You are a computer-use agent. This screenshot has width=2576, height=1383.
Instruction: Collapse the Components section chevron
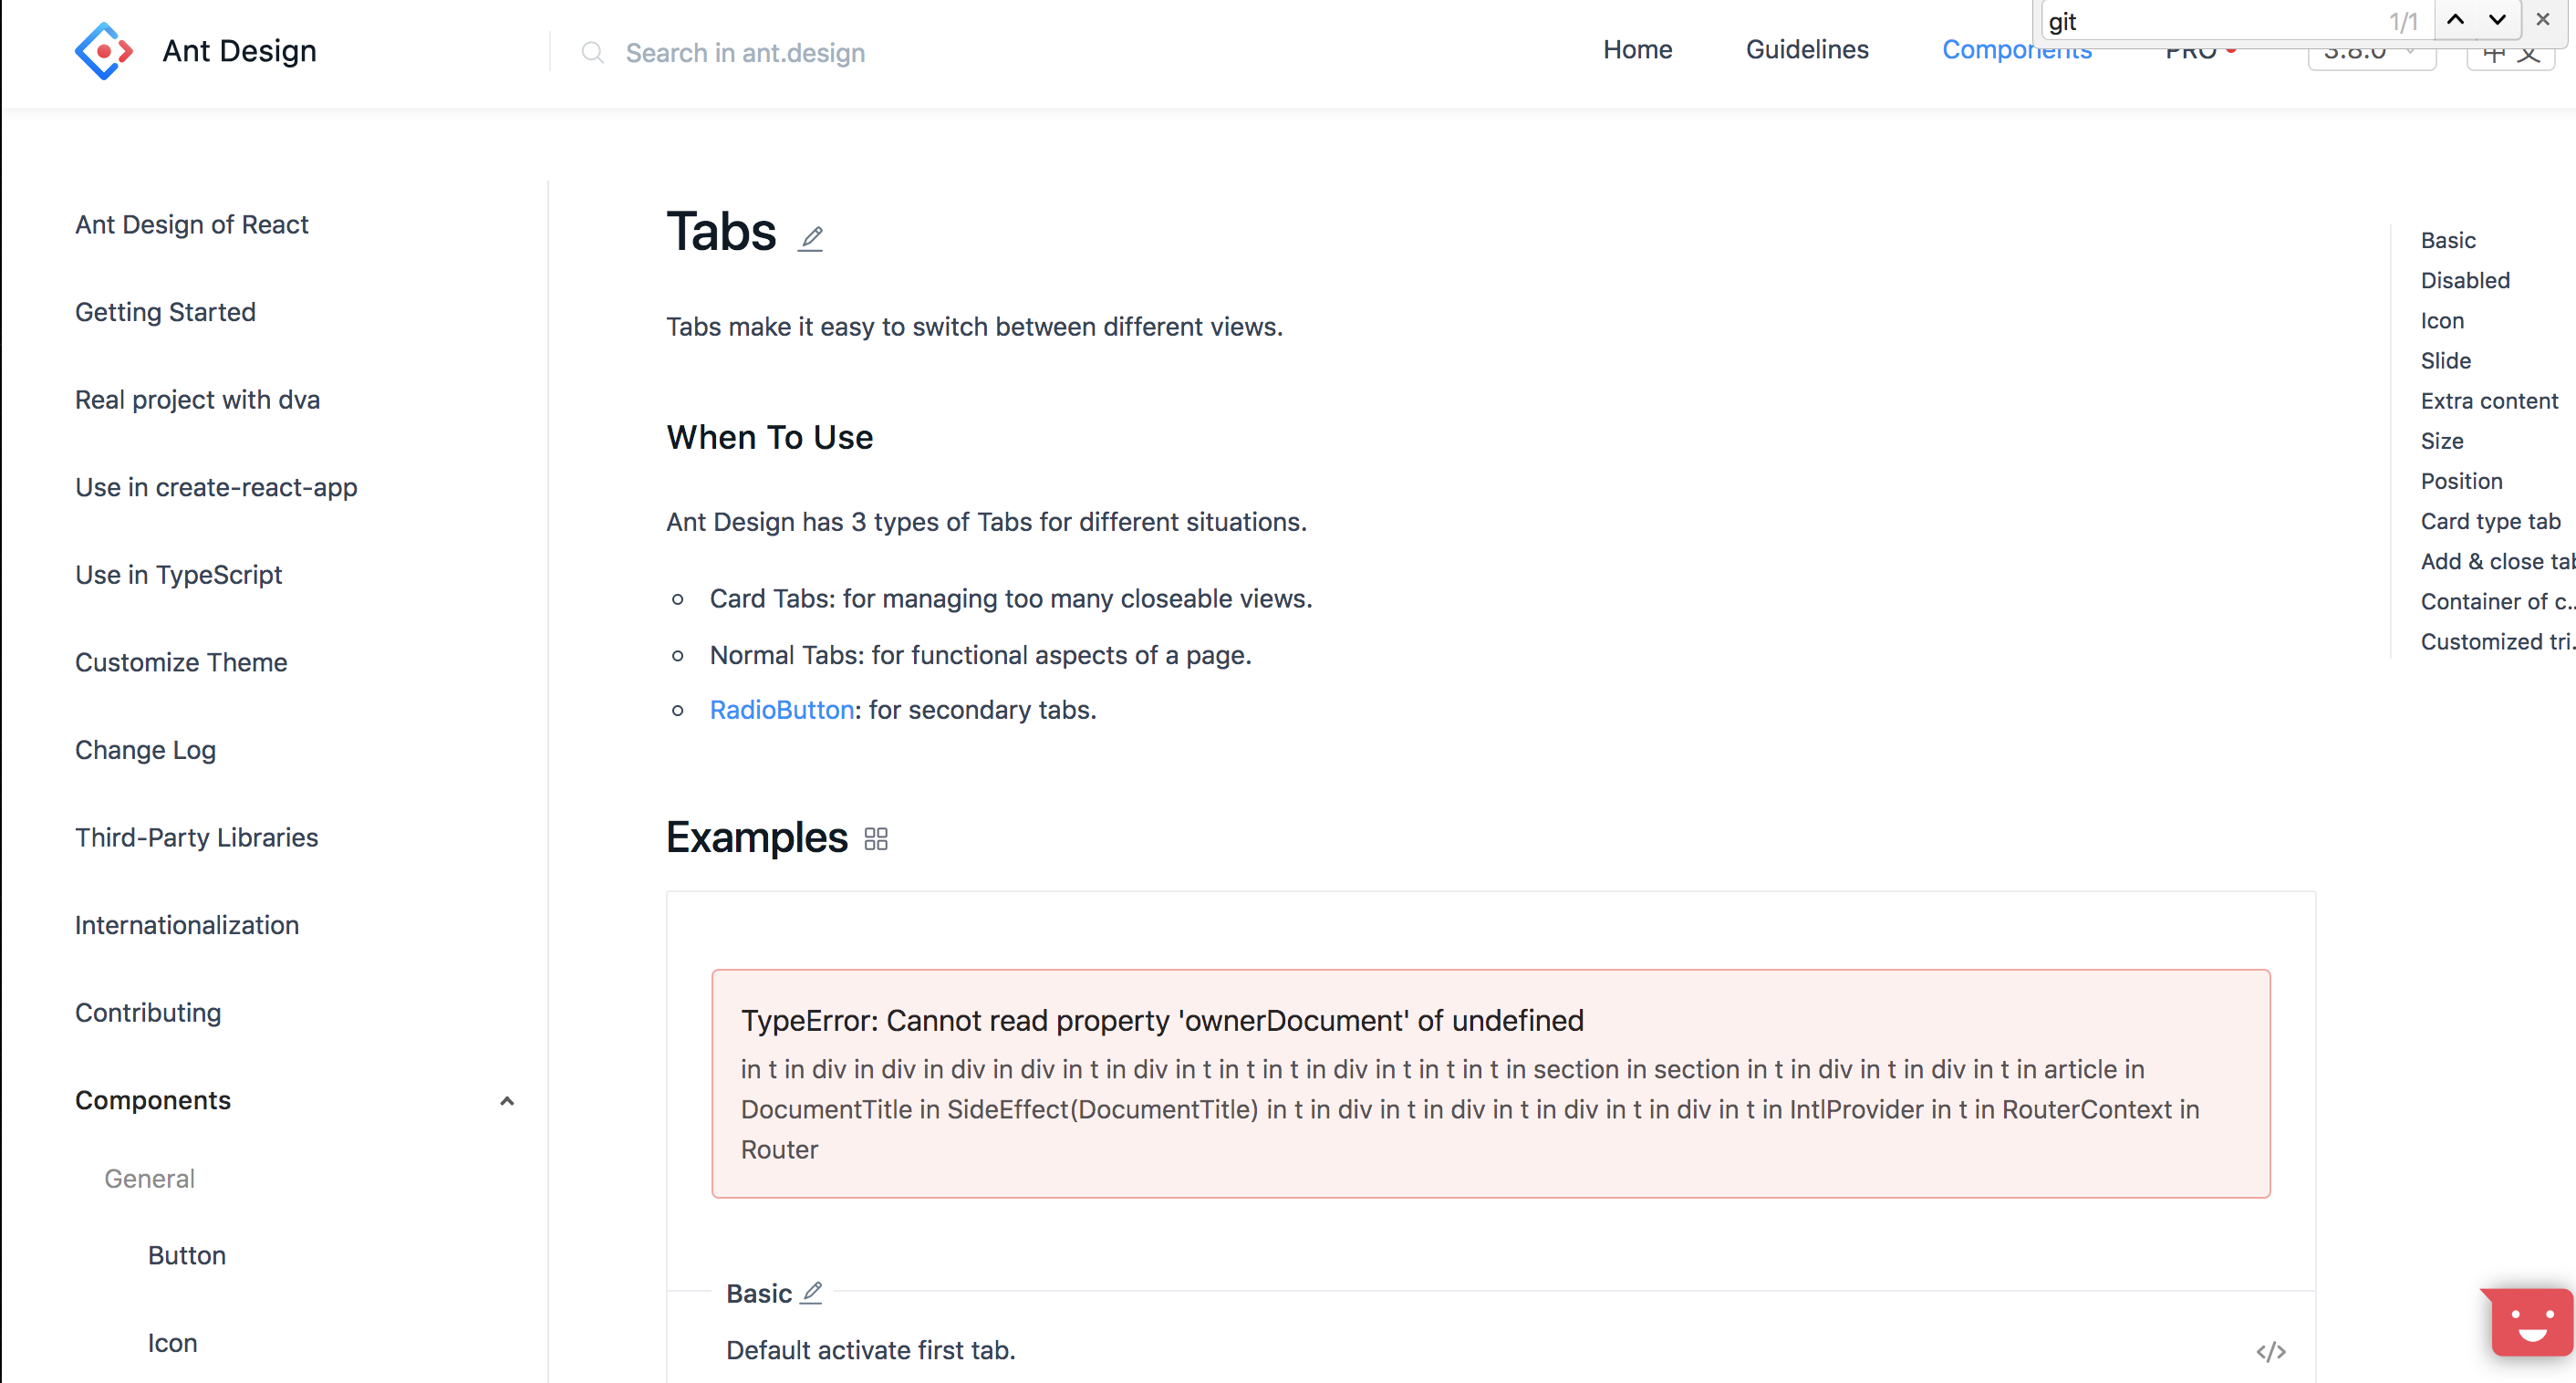point(507,1100)
